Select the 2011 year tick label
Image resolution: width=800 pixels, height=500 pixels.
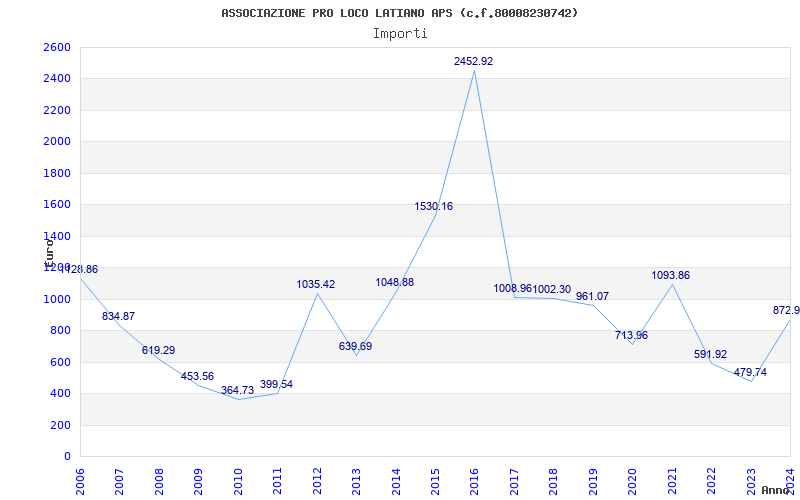point(277,481)
